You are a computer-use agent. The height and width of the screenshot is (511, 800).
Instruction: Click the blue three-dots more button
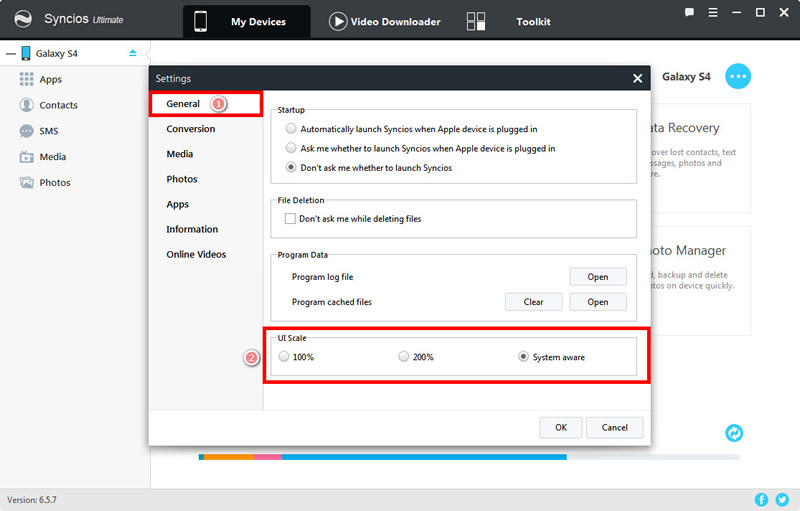pyautogui.click(x=738, y=76)
